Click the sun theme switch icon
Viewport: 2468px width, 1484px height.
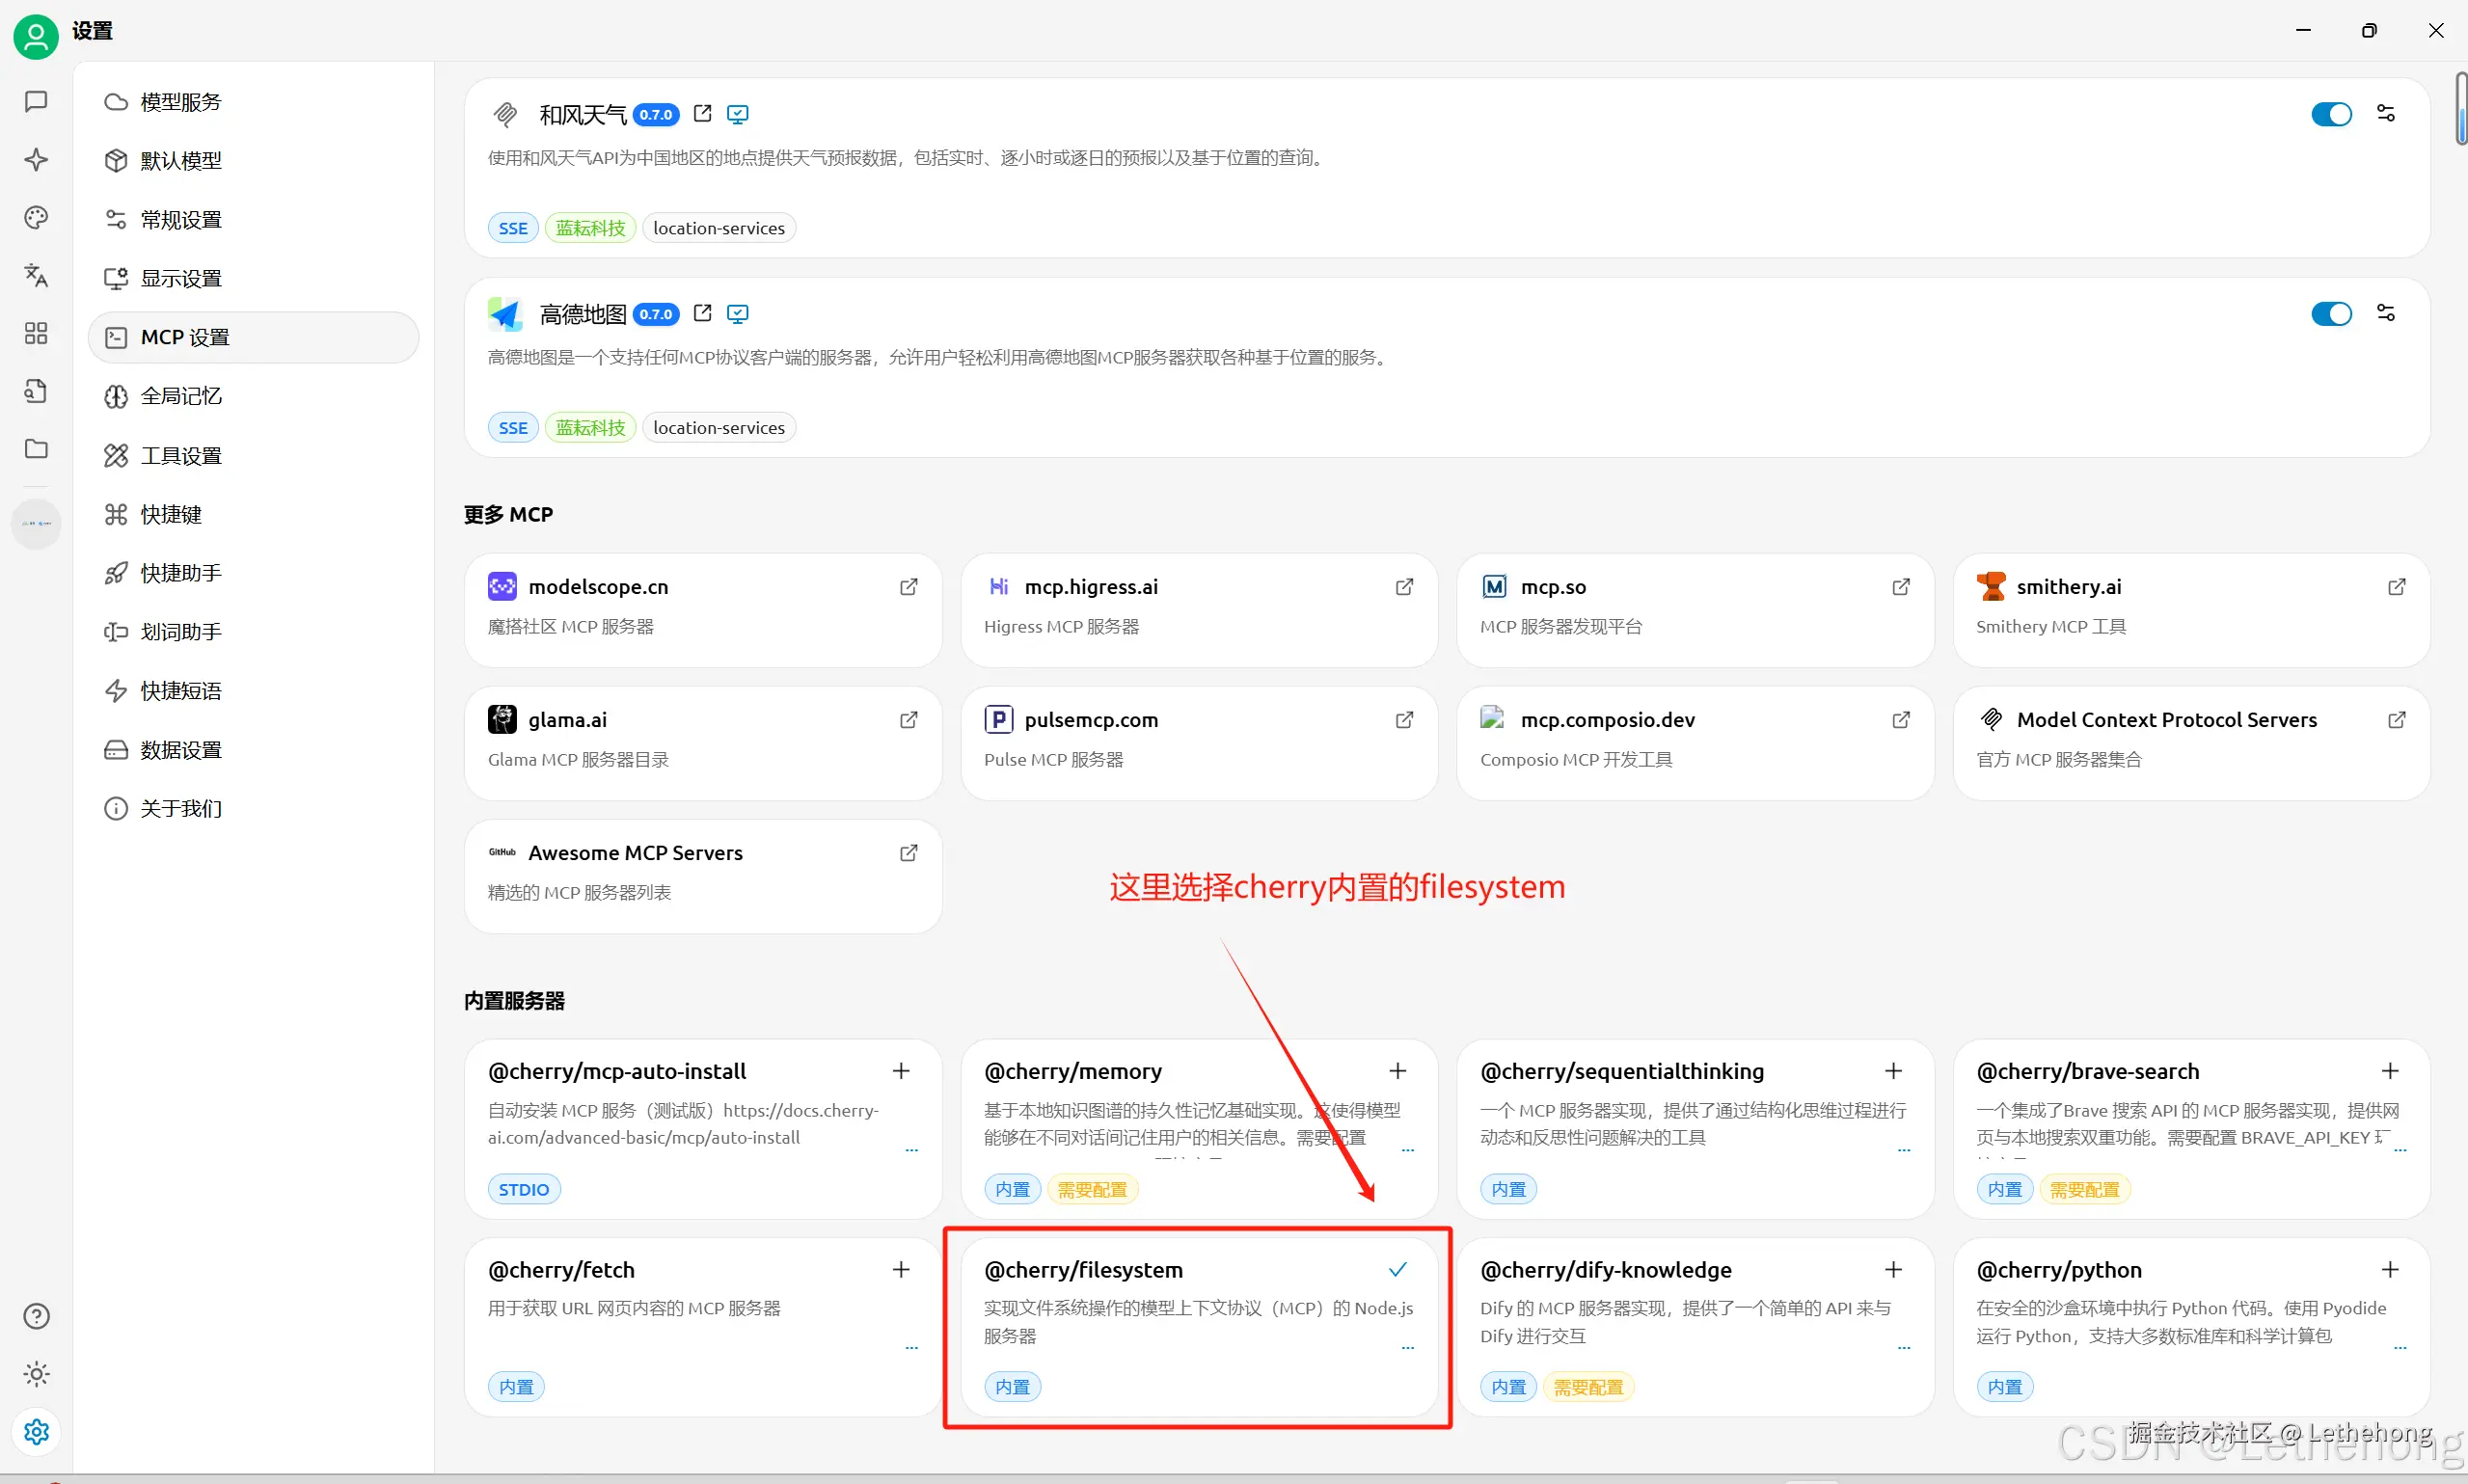36,1374
